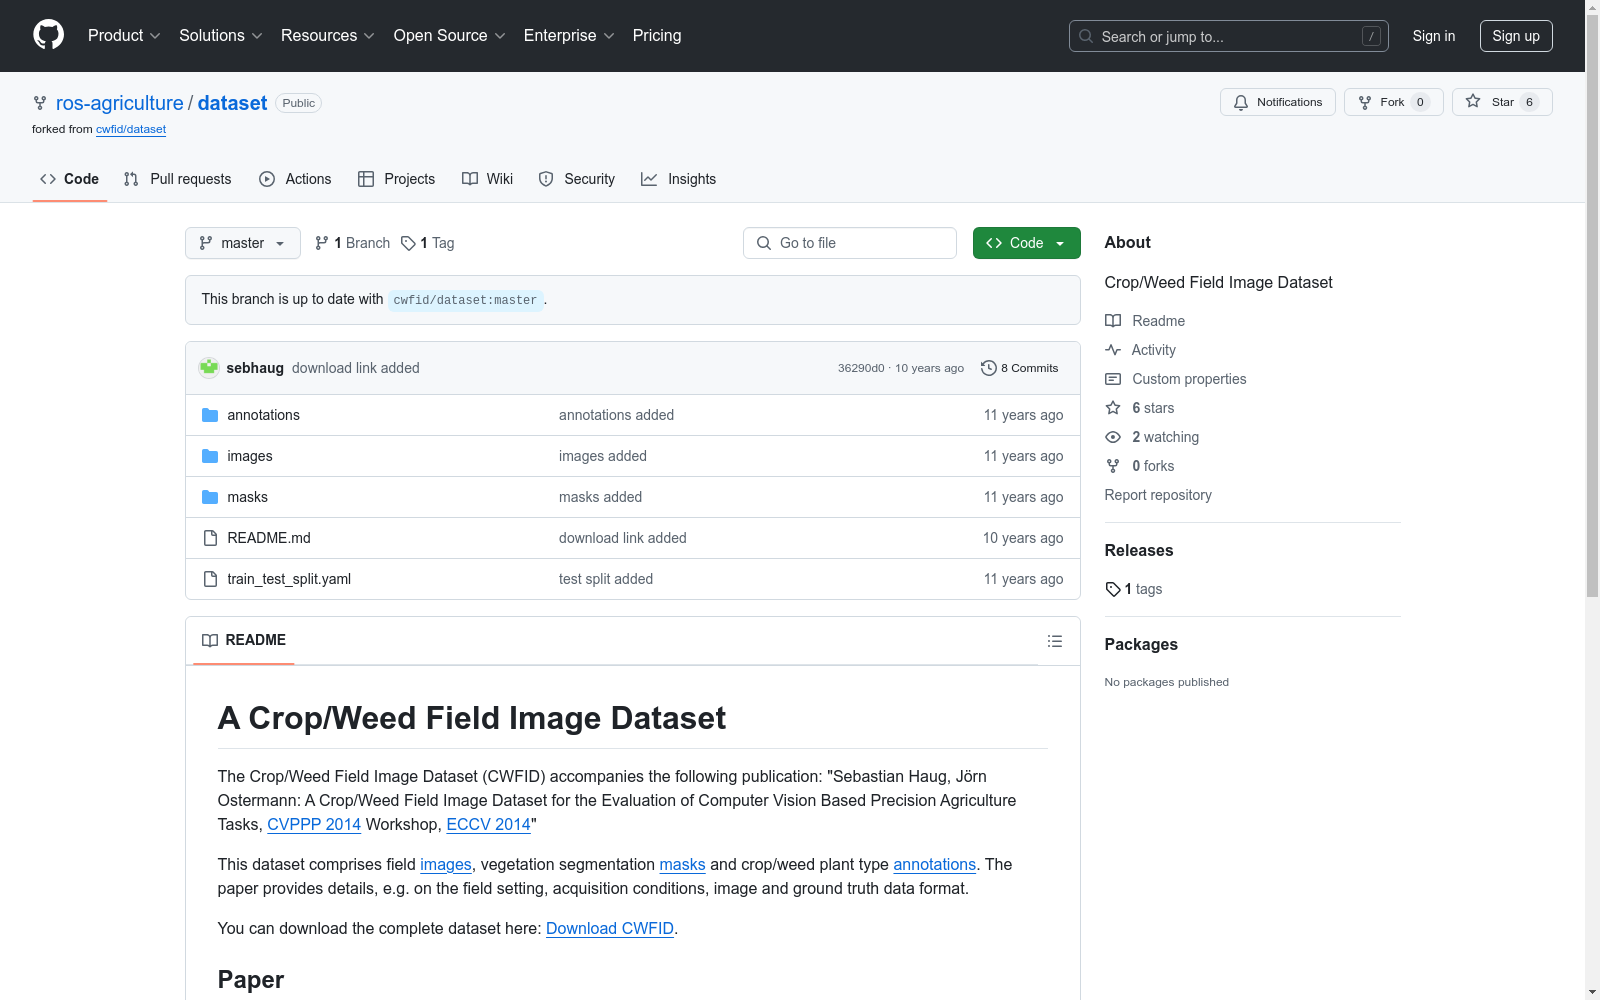Image resolution: width=1600 pixels, height=1000 pixels.
Task: Click the masks folder icon
Action: click(210, 497)
